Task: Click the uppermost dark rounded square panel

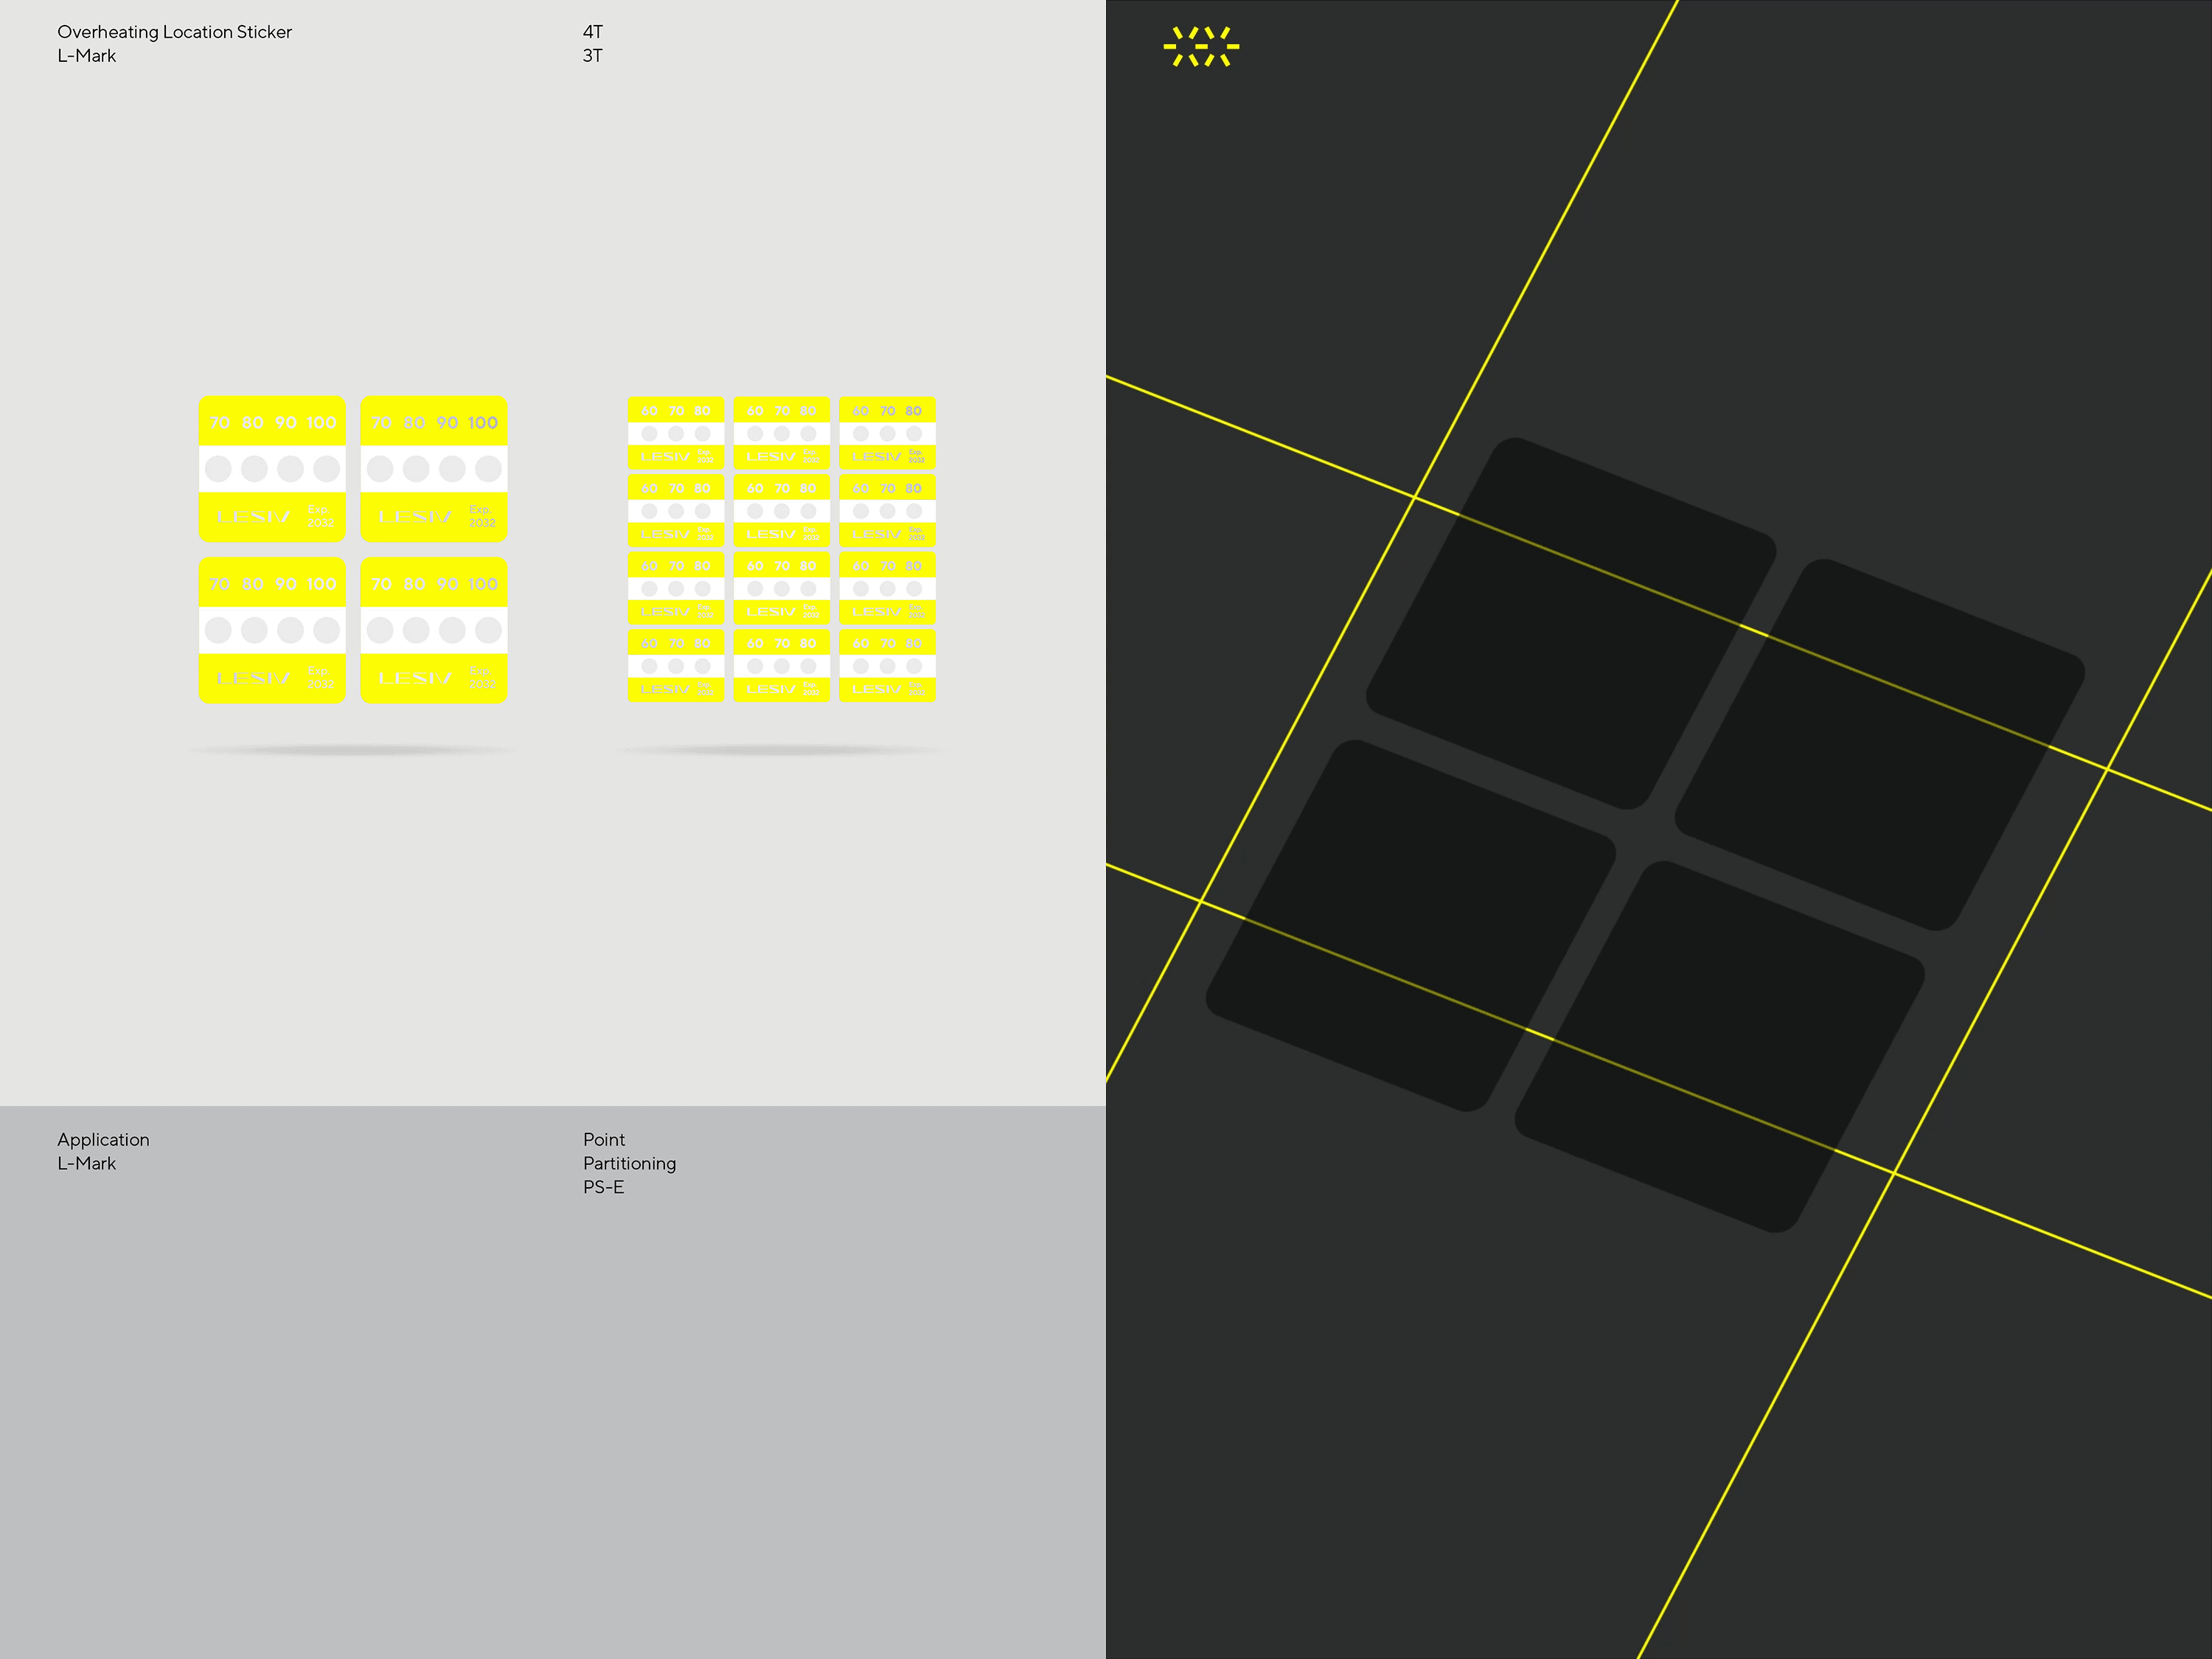Action: (1570, 622)
